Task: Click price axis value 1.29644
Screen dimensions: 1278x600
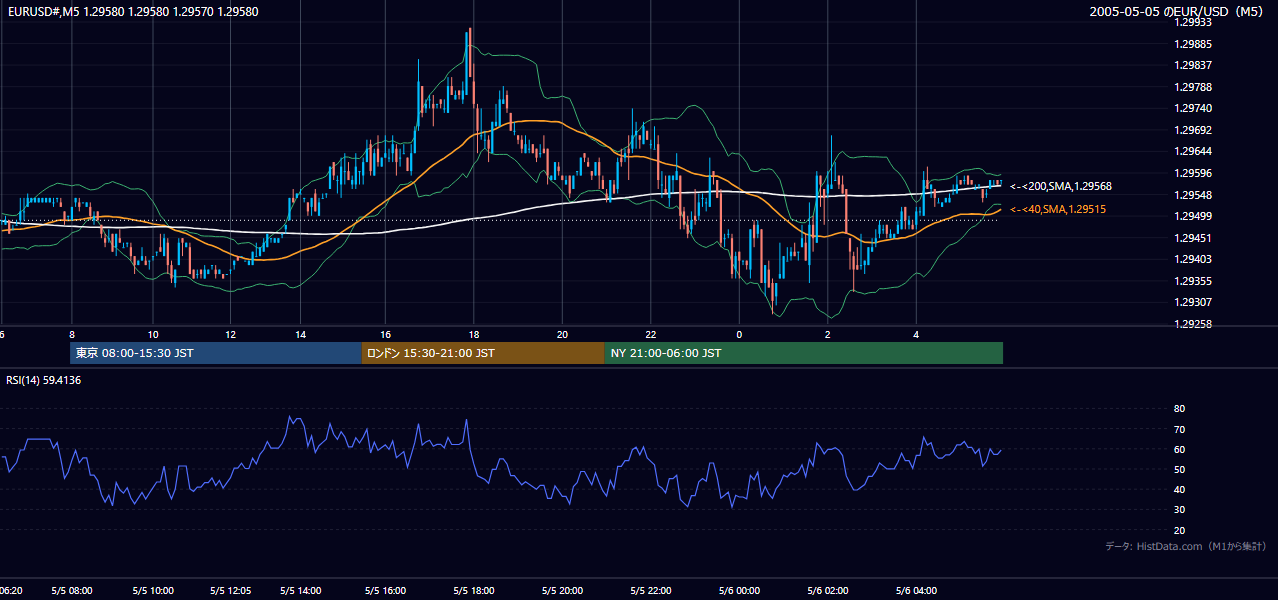Action: point(1194,152)
